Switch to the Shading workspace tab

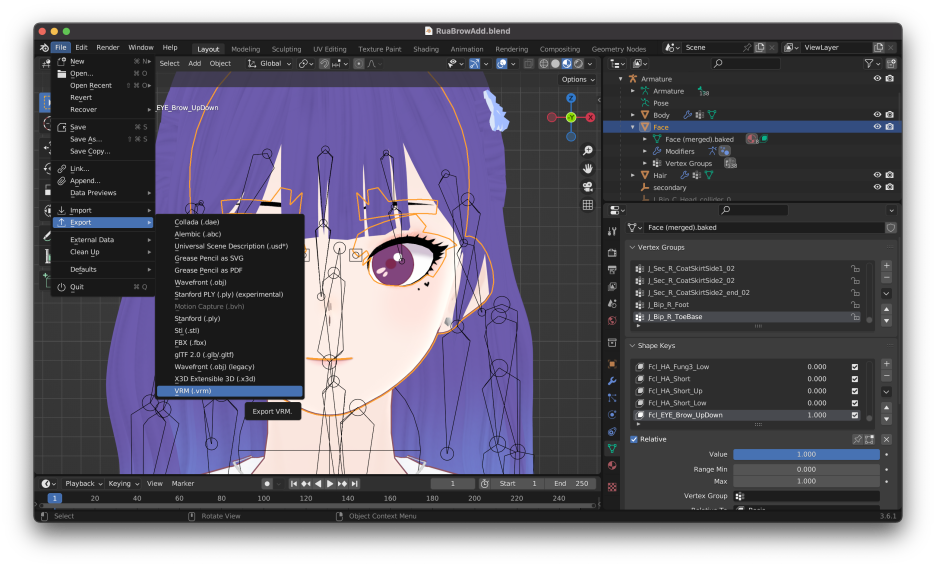coord(426,49)
